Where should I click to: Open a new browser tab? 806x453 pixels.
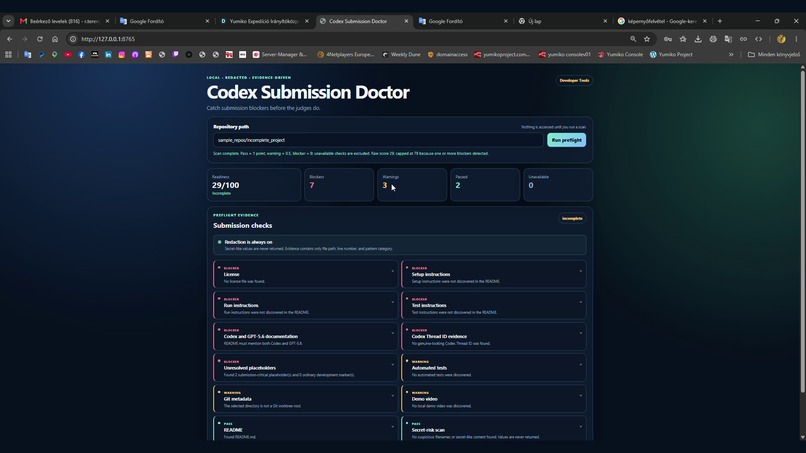720,21
